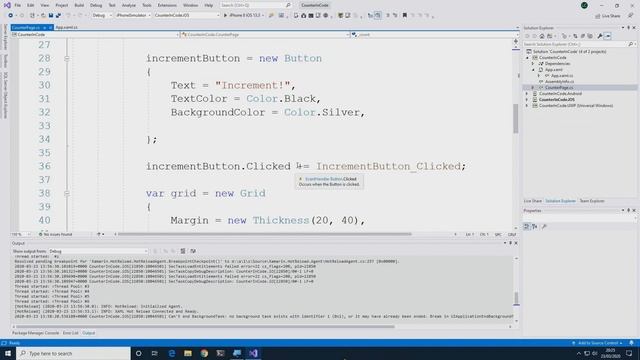Viewport: 640px width, 360px height.
Task: Select the CounterInCode.iOS project
Action: [556, 100]
